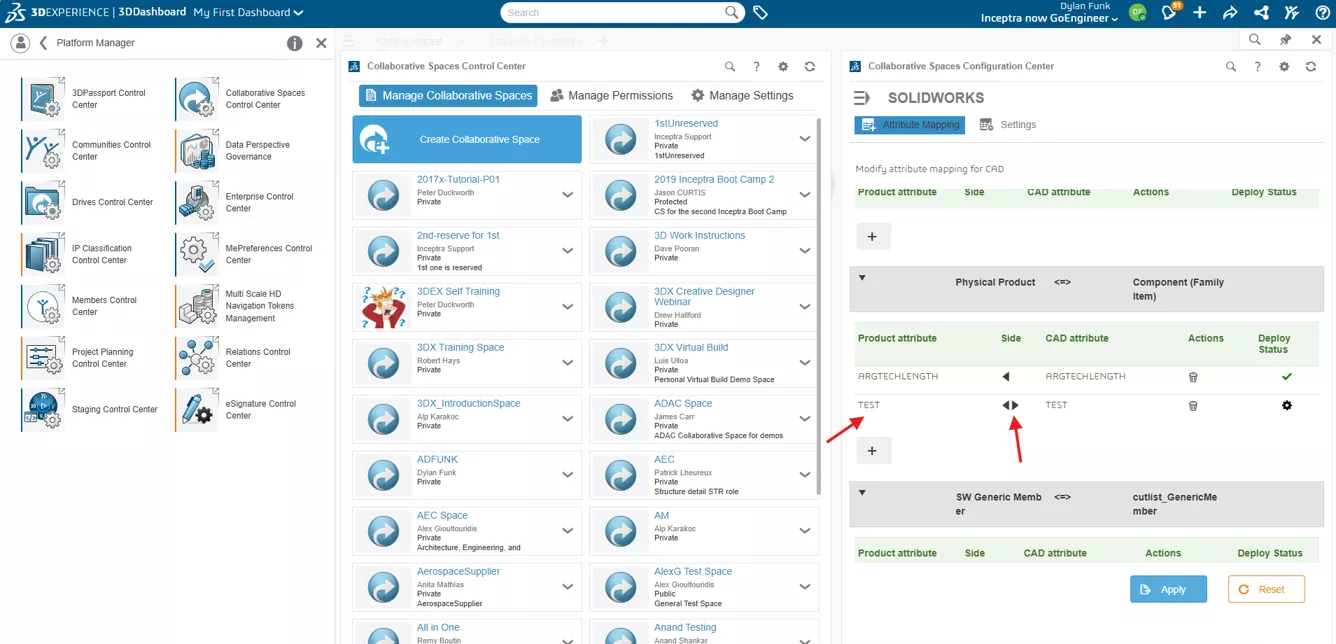This screenshot has width=1336, height=644.
Task: Open gear settings of Configuration Center widget
Action: (1284, 66)
